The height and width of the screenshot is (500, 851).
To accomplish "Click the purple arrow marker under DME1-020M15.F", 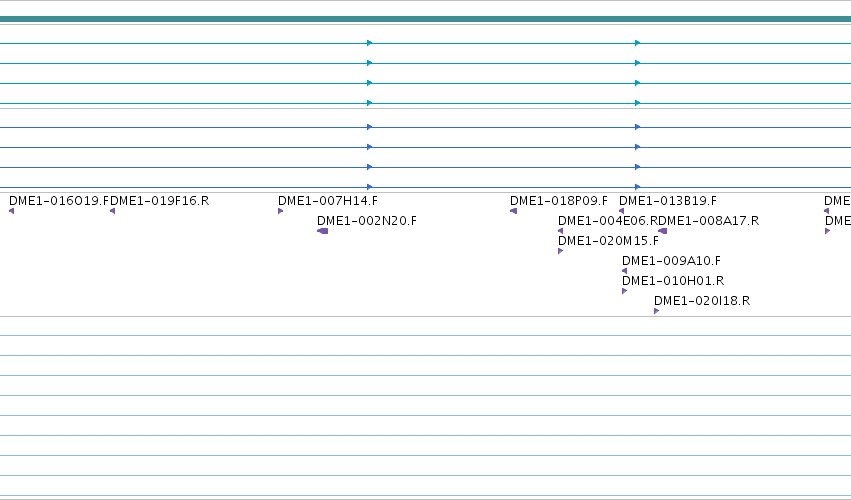I will [x=561, y=251].
